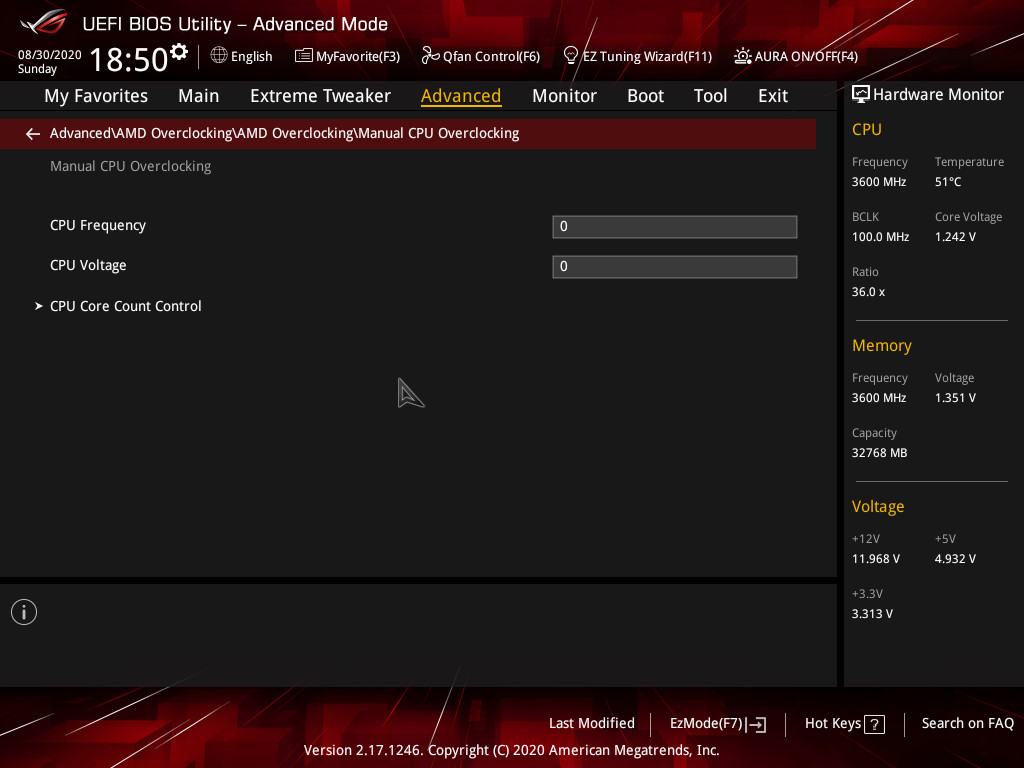
Task: Click the 08/30/2020 date
Action: tap(50, 55)
